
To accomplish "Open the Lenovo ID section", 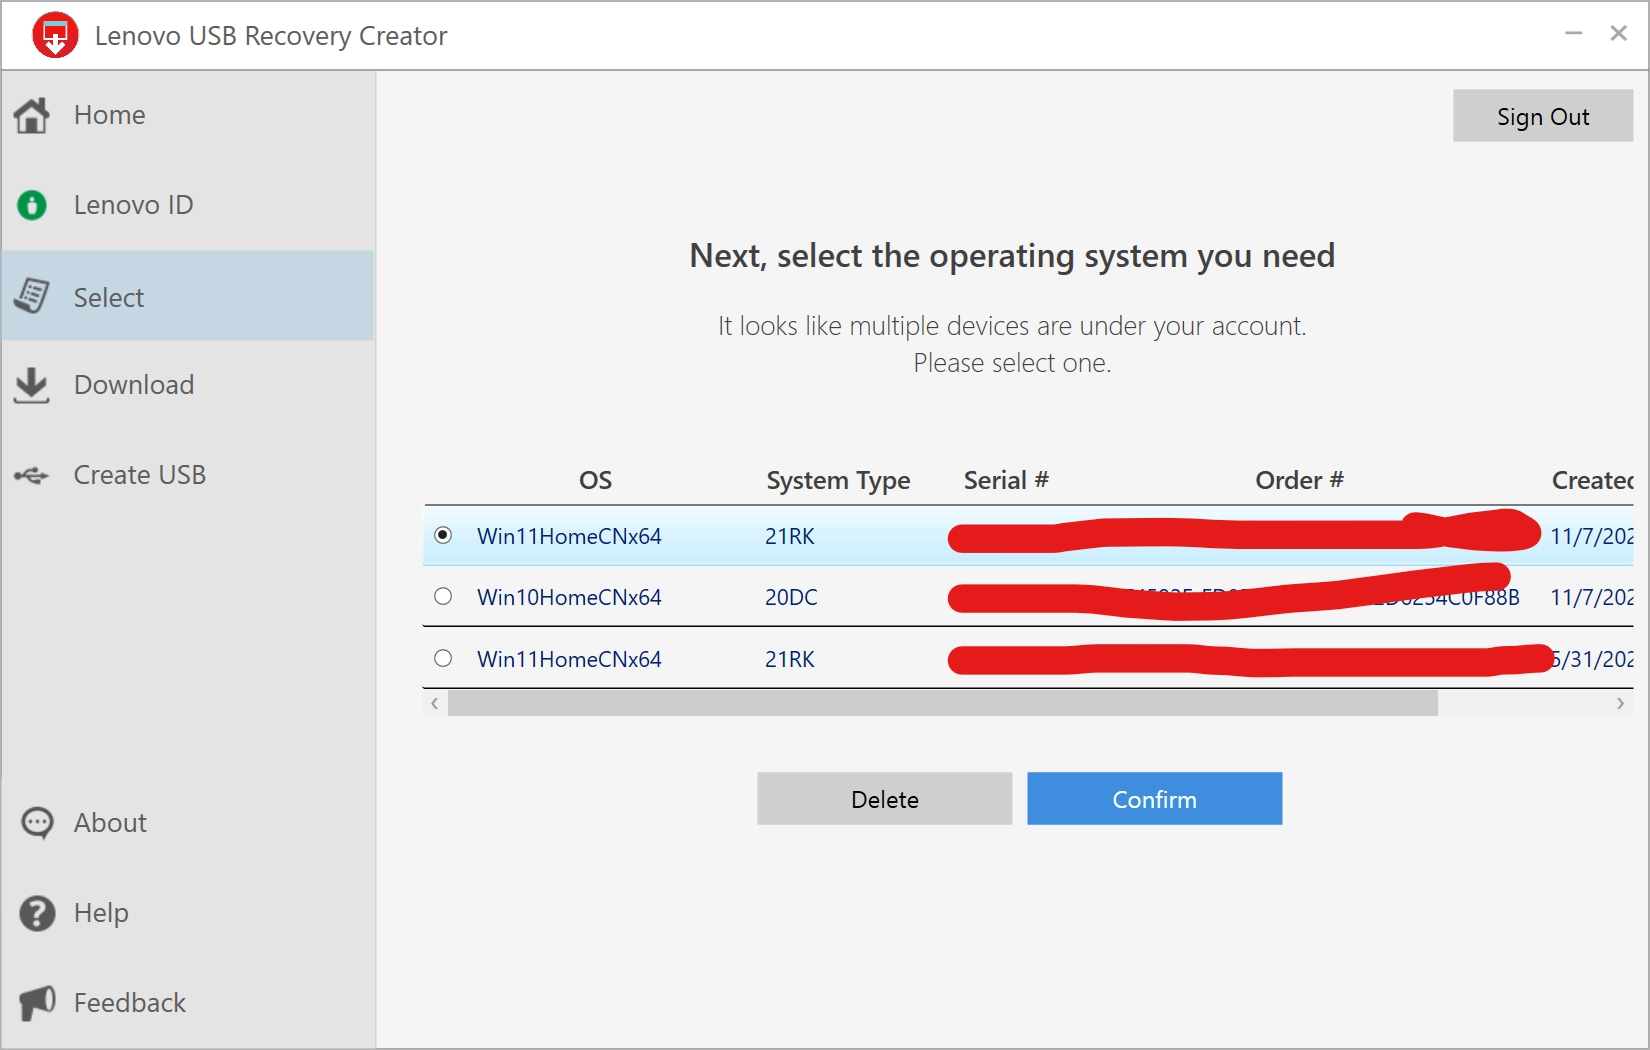I will [x=188, y=205].
